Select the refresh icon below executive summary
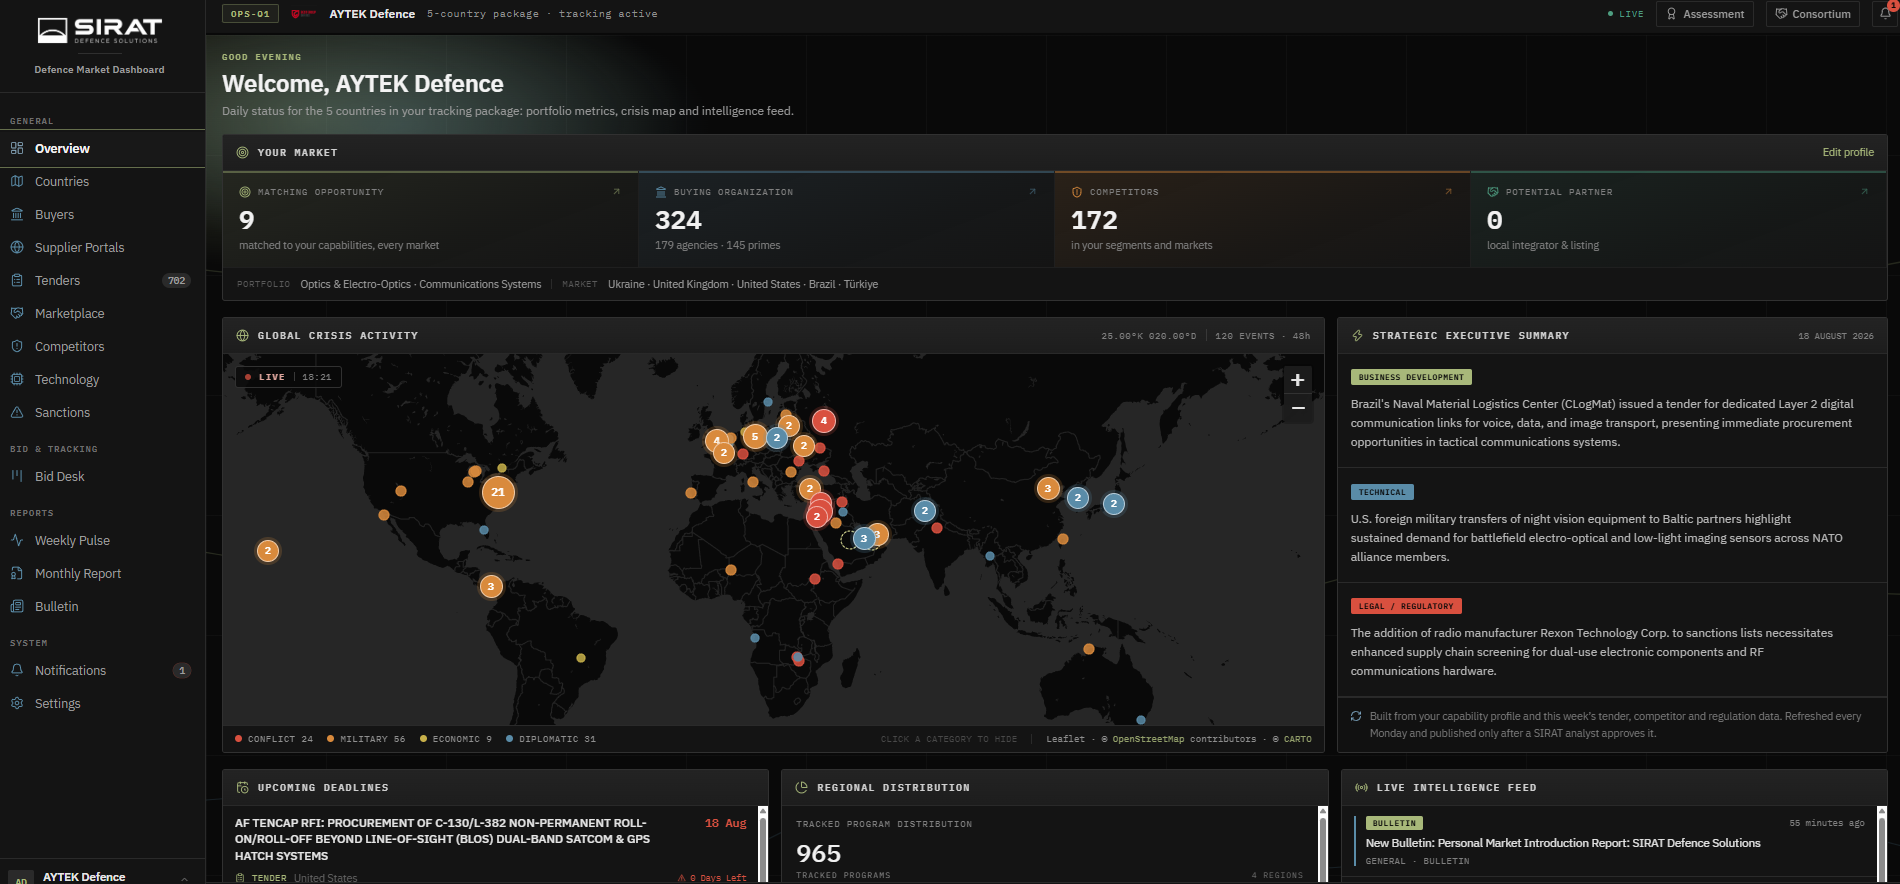The height and width of the screenshot is (884, 1900). 1356,716
